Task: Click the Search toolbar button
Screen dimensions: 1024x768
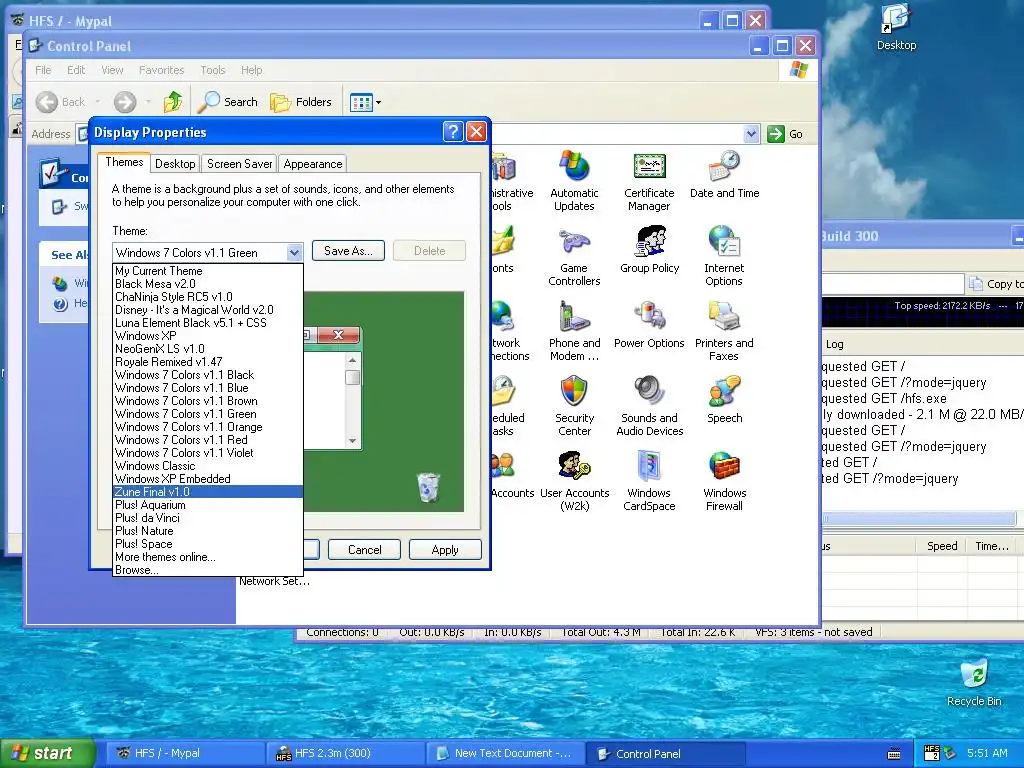Action: (x=228, y=102)
